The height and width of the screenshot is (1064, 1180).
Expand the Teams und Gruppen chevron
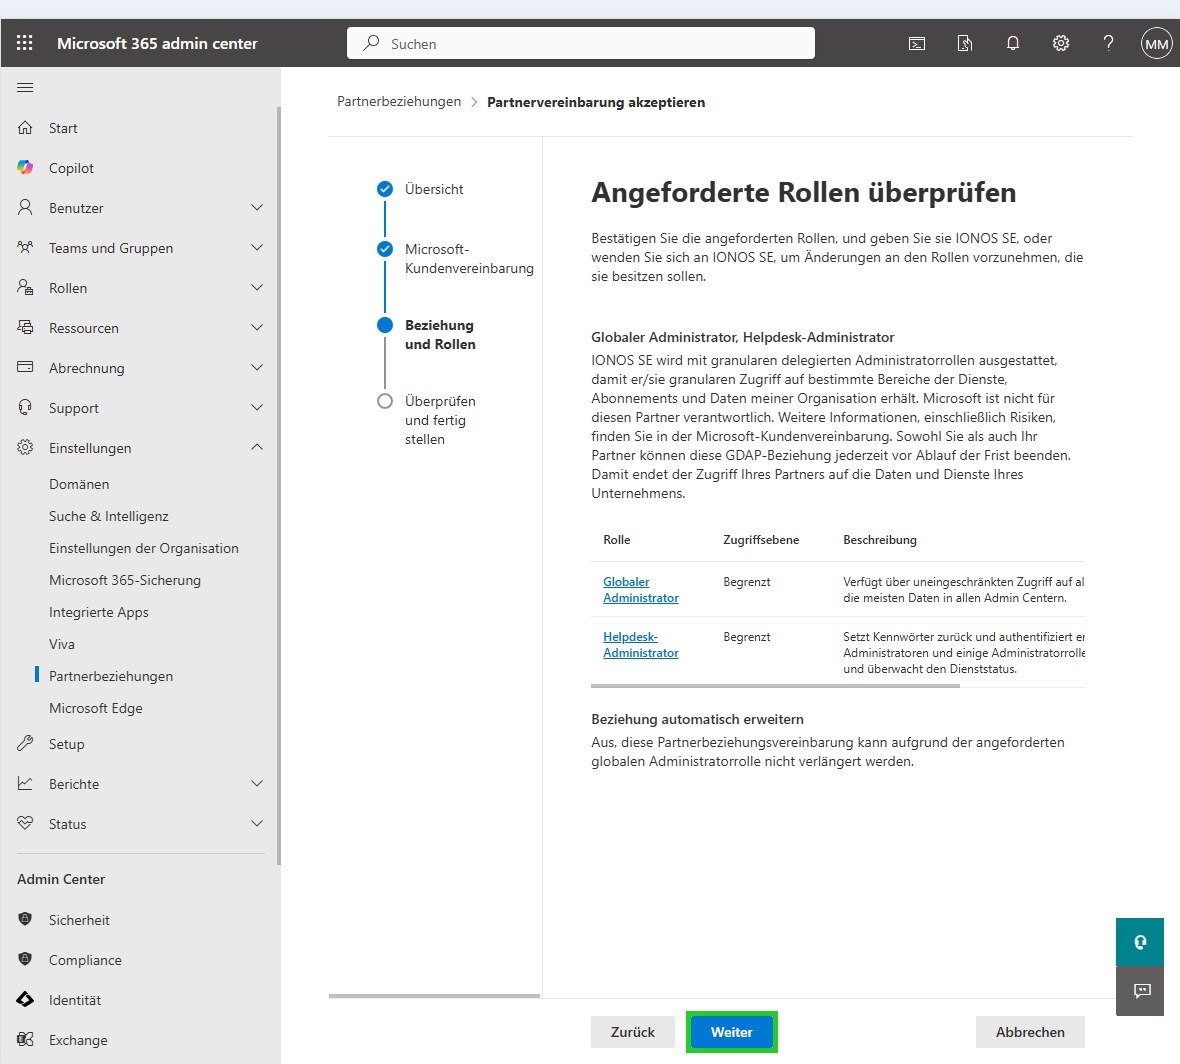click(257, 247)
